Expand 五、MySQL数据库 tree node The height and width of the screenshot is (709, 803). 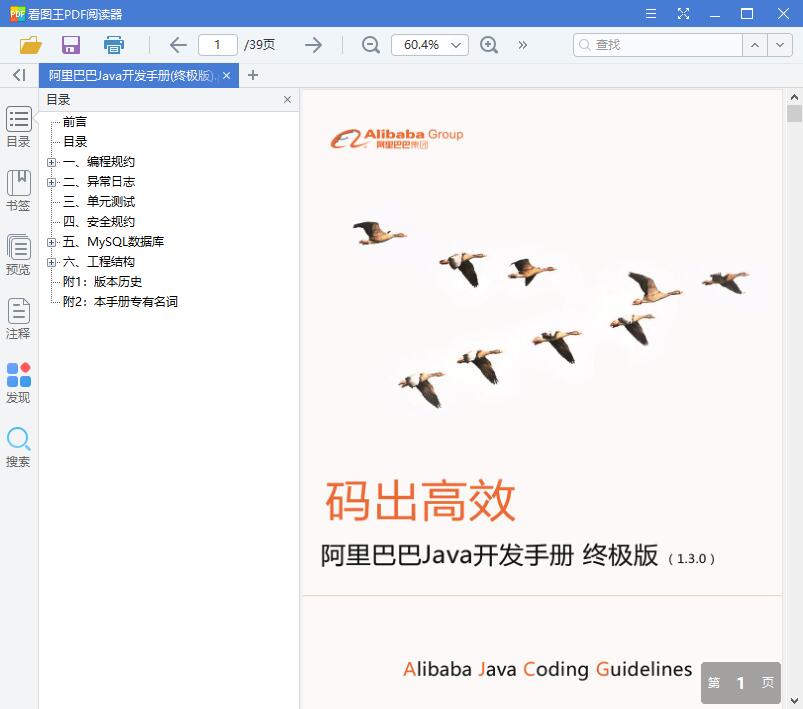point(51,242)
